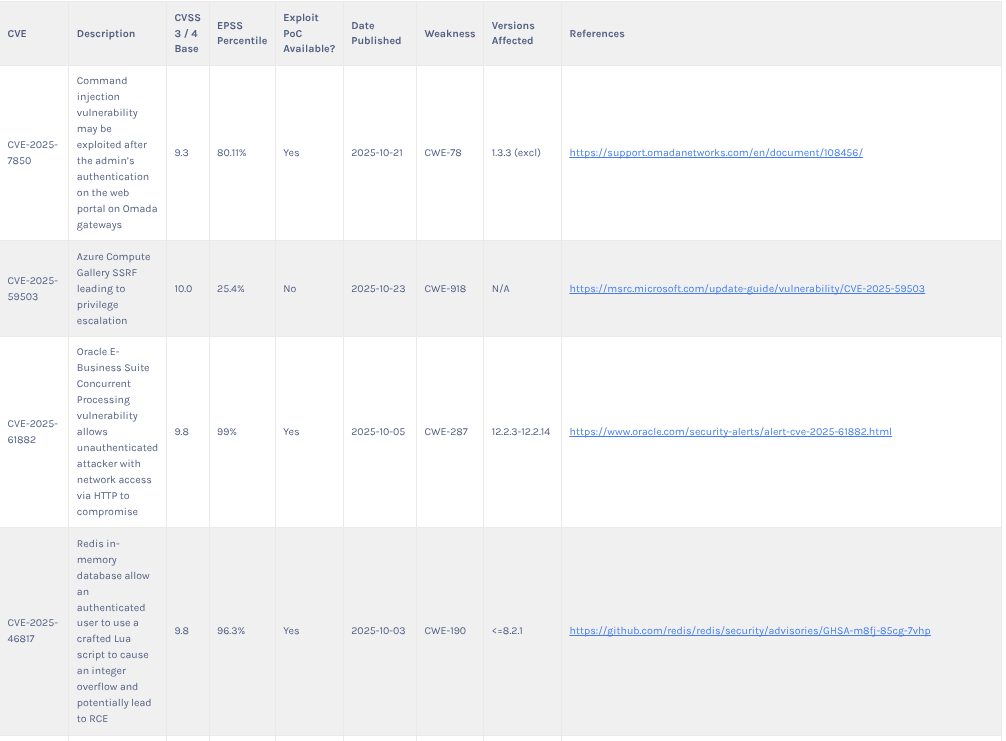Click the Weakness column header
Viewport: 1006px width, 741px height.
[449, 34]
